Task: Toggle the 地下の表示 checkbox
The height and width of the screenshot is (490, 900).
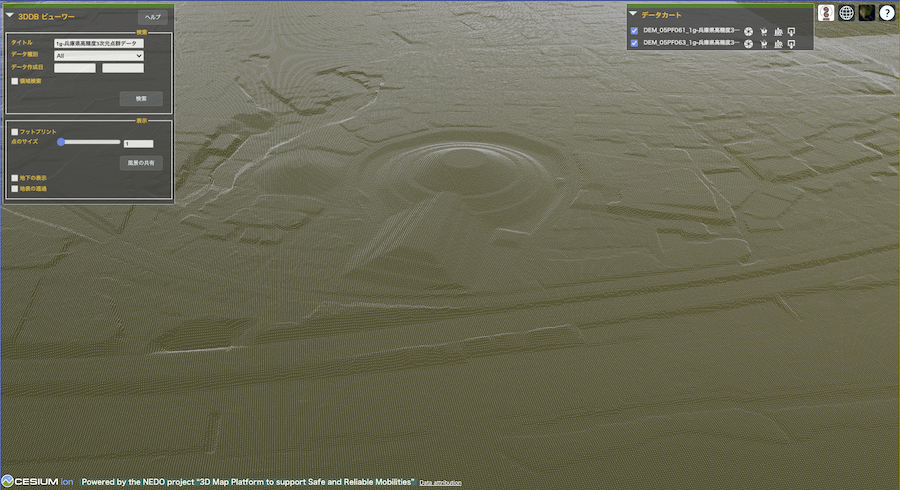Action: tap(14, 177)
